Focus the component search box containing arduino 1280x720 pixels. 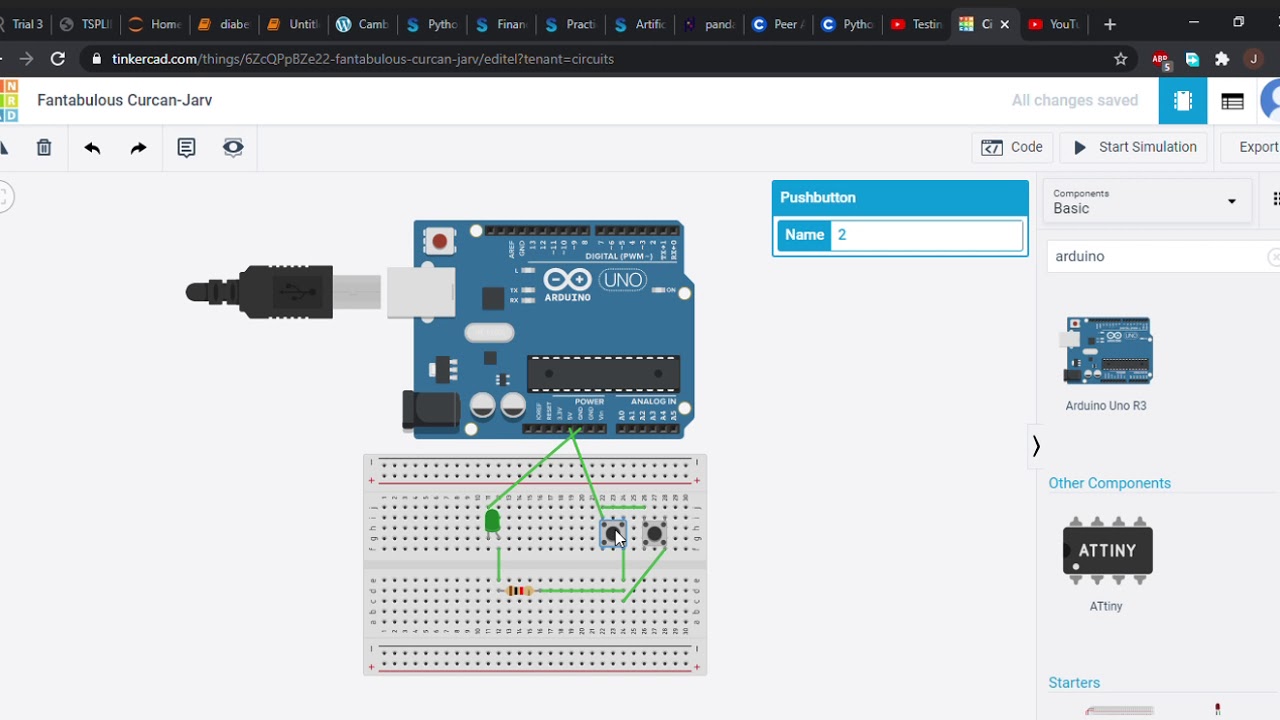tap(1159, 257)
